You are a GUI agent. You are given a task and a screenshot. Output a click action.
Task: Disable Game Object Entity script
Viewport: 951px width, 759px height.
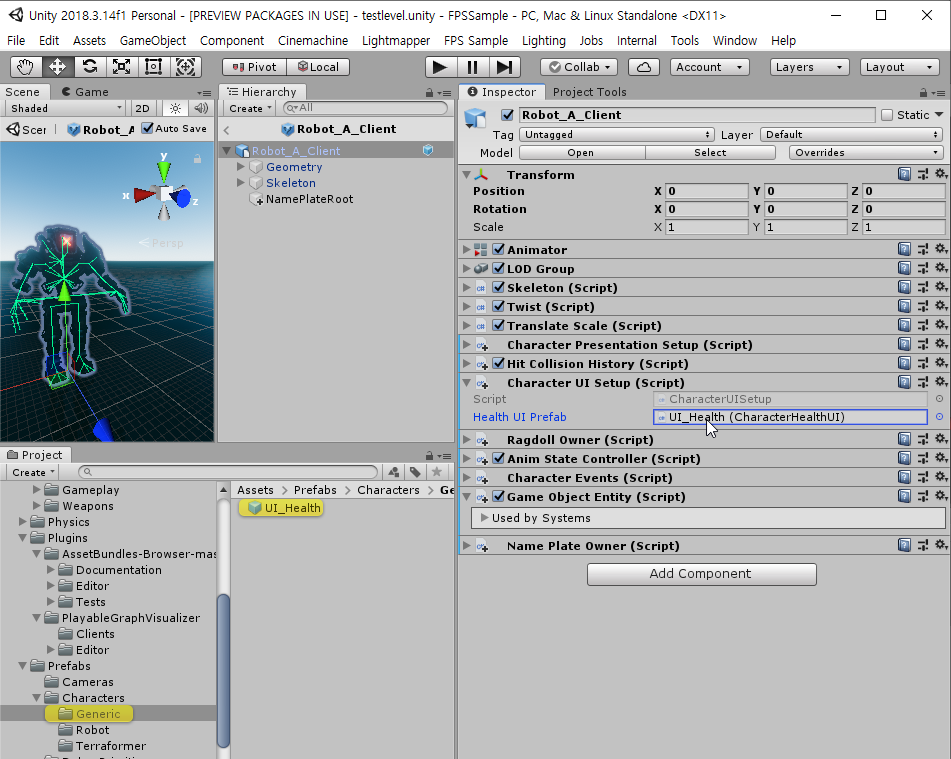point(499,496)
